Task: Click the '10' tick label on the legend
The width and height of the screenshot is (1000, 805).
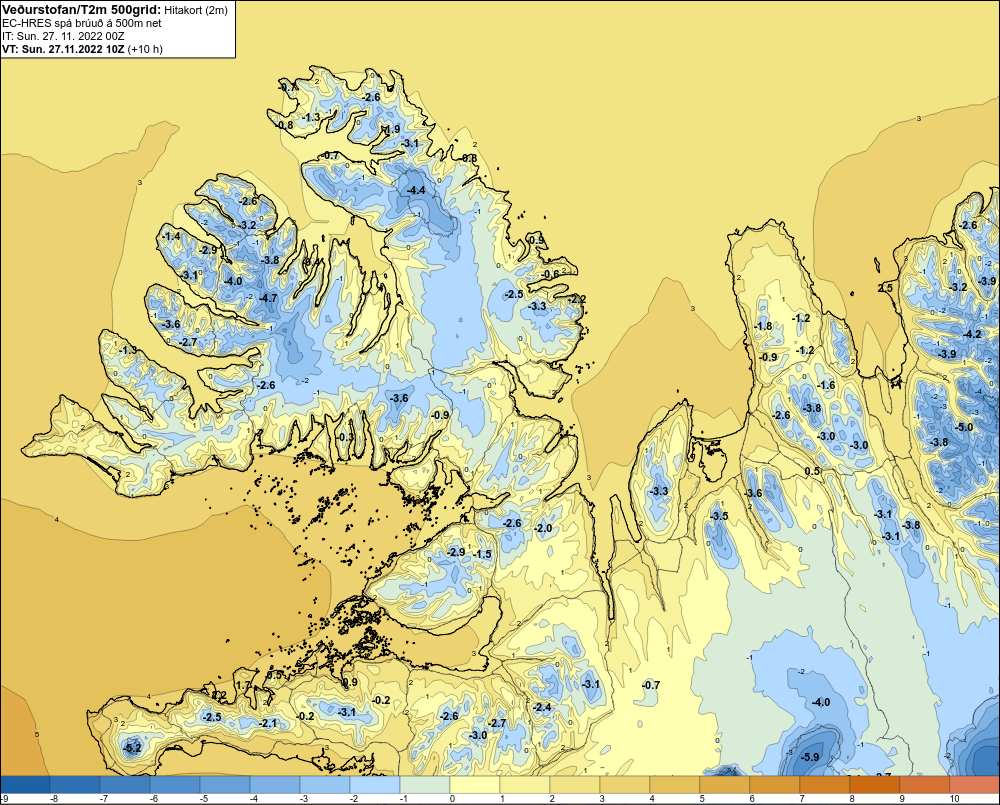Action: pyautogui.click(x=954, y=799)
